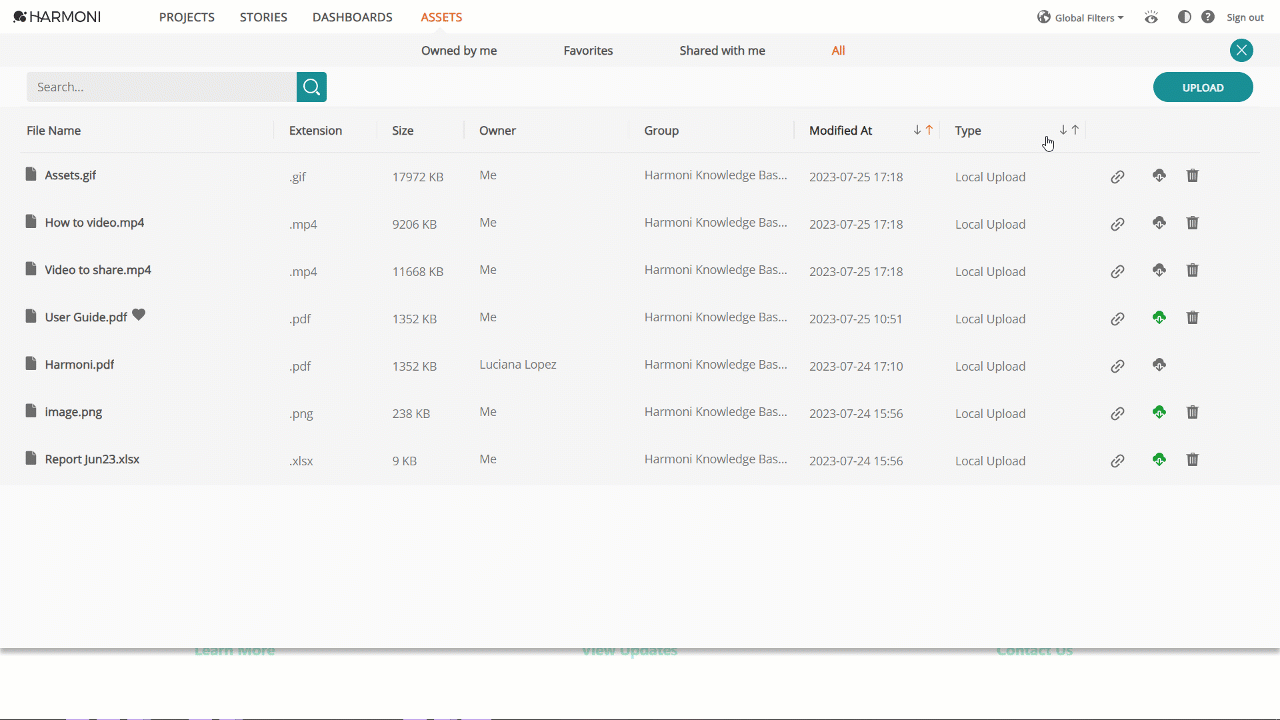
Task: Copy link for Assets.gif
Action: (1118, 177)
